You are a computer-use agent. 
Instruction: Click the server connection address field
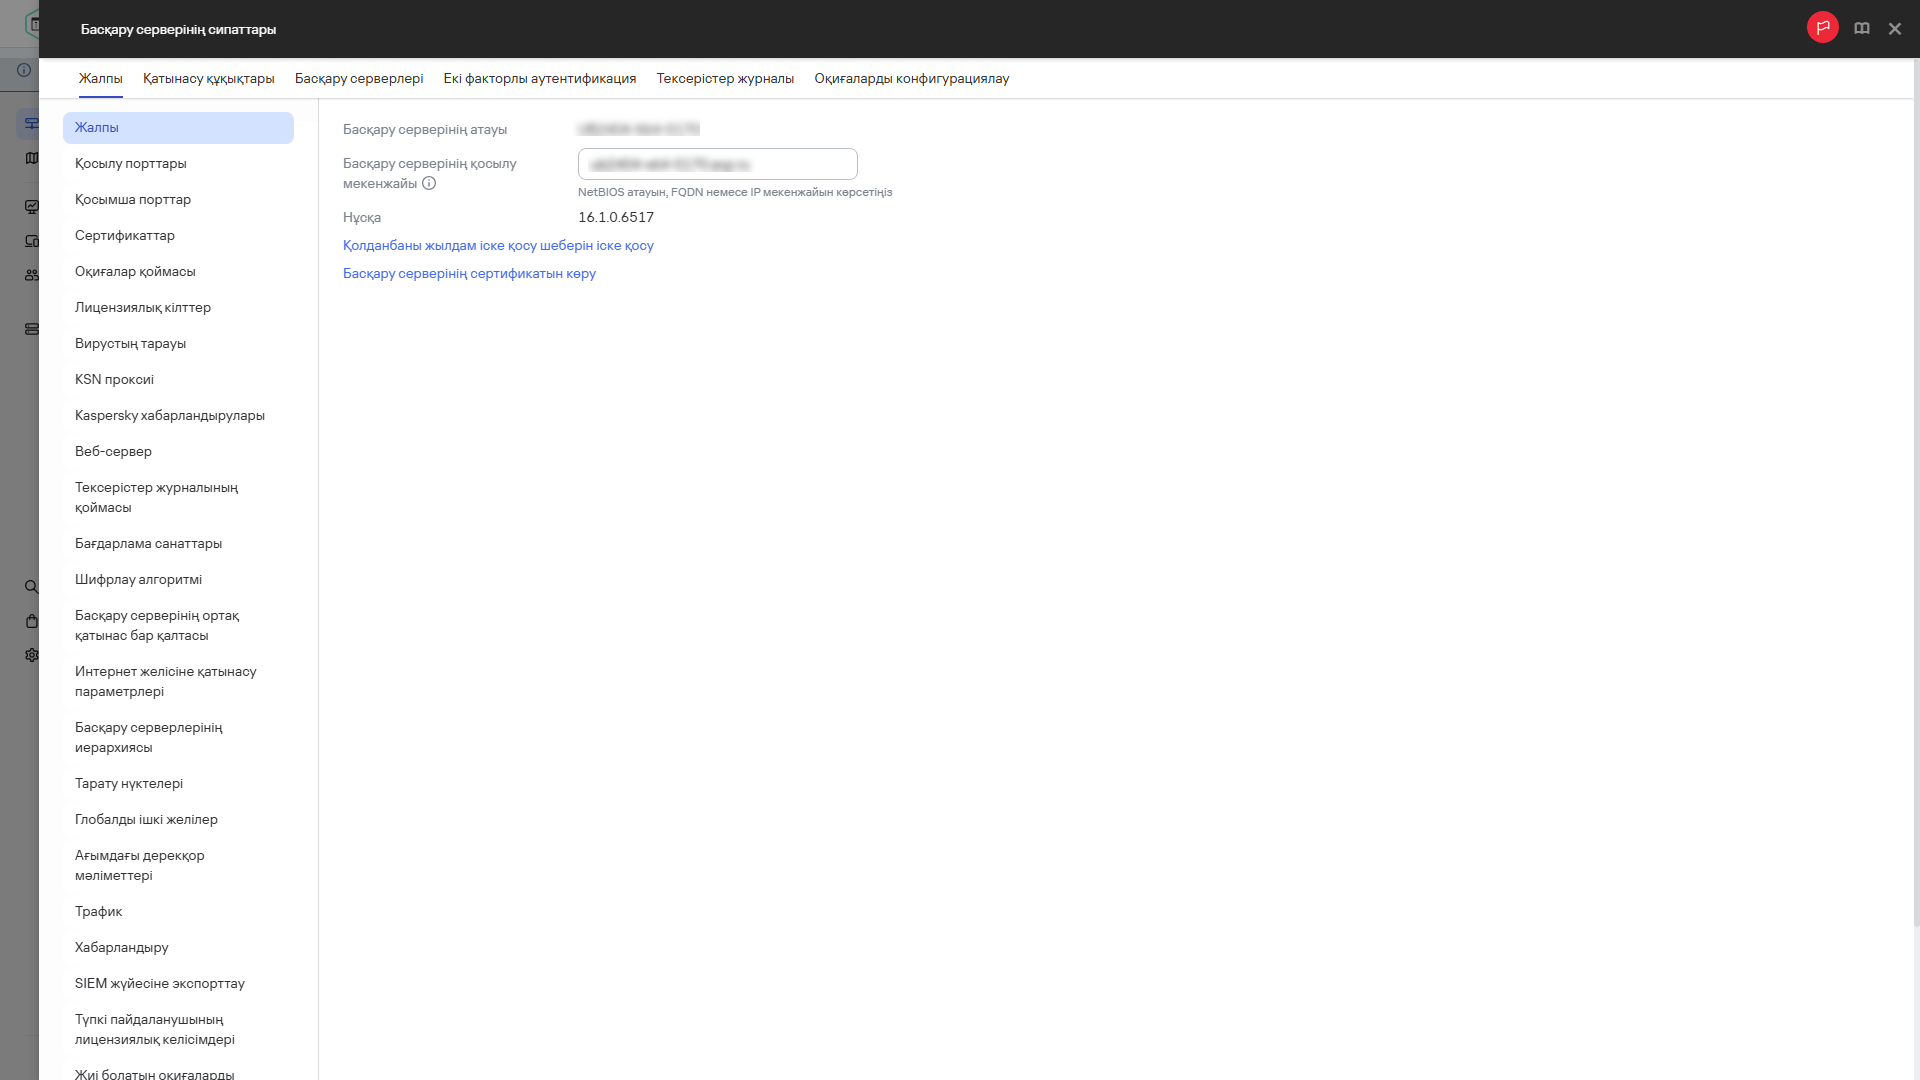pos(717,164)
